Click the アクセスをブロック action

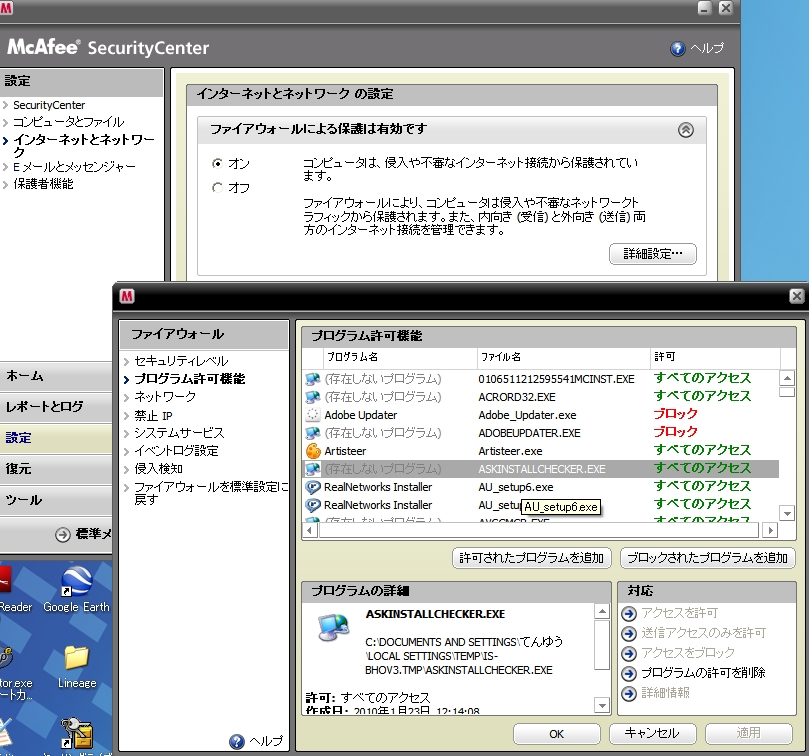(x=688, y=653)
